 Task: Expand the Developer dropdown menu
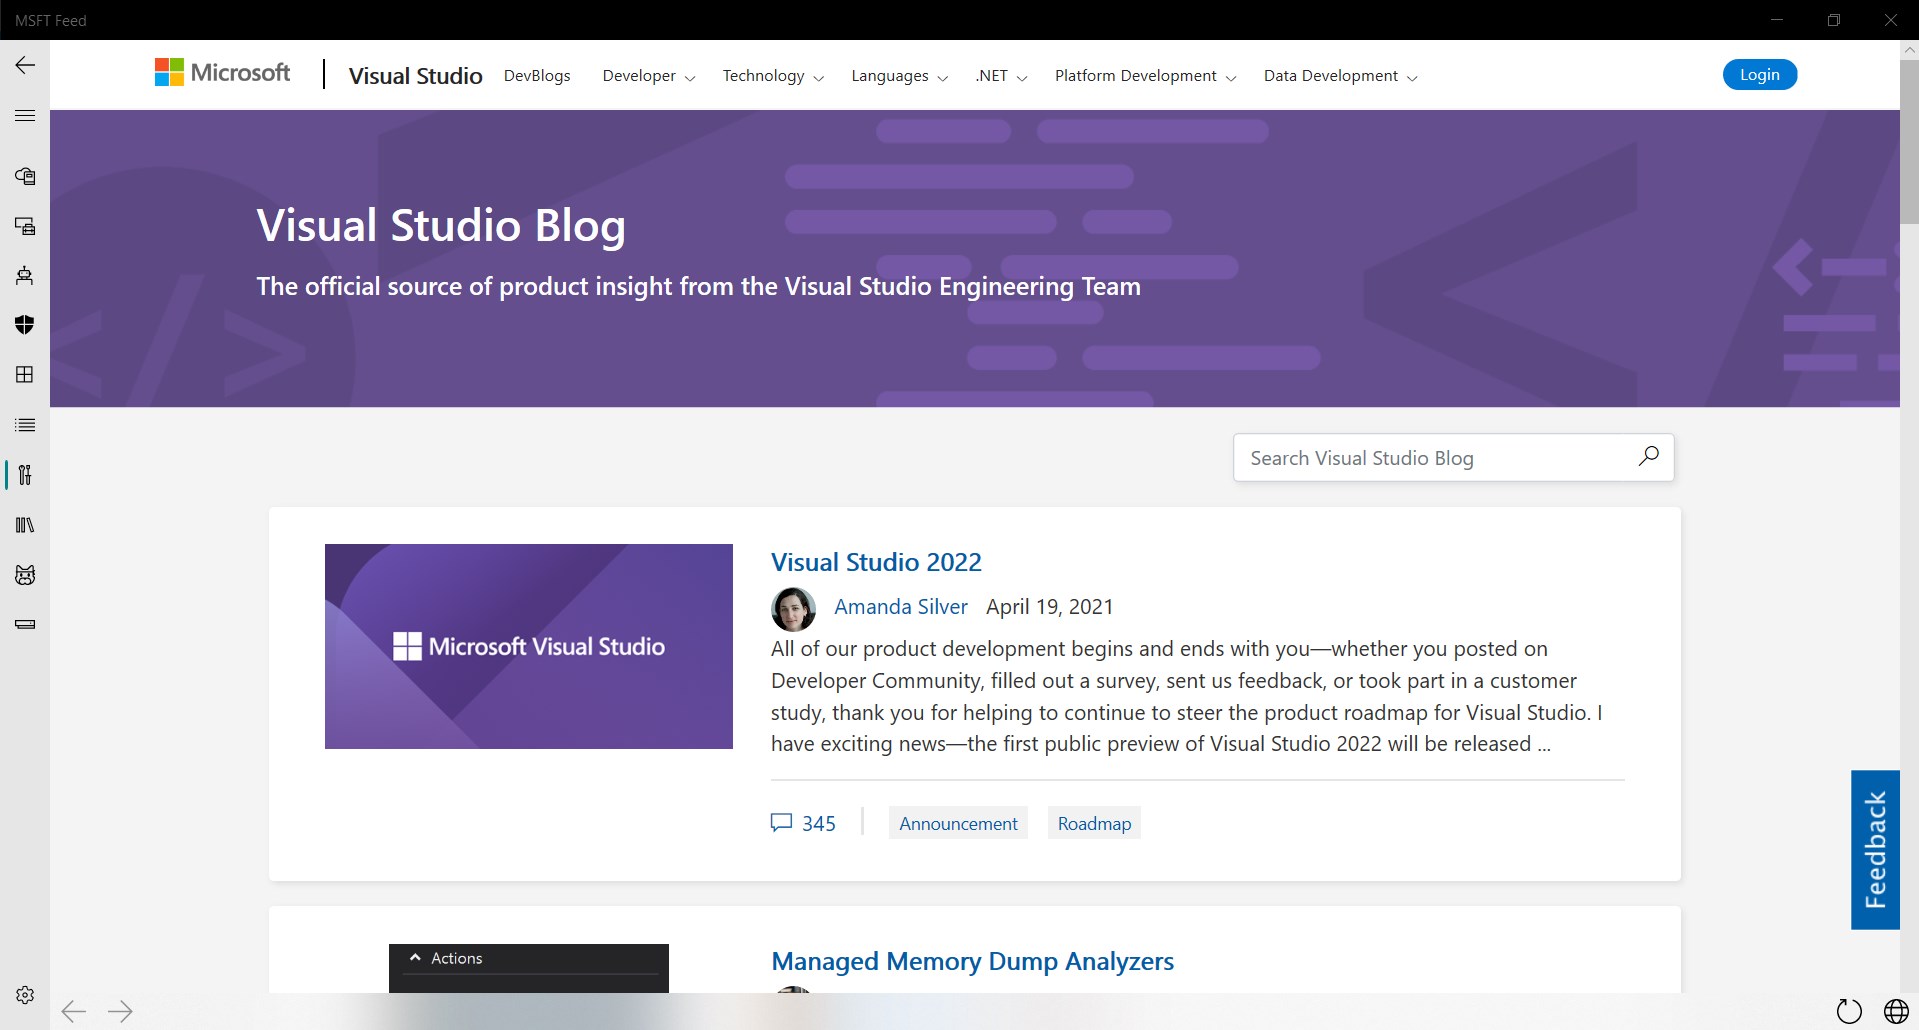[x=648, y=76]
